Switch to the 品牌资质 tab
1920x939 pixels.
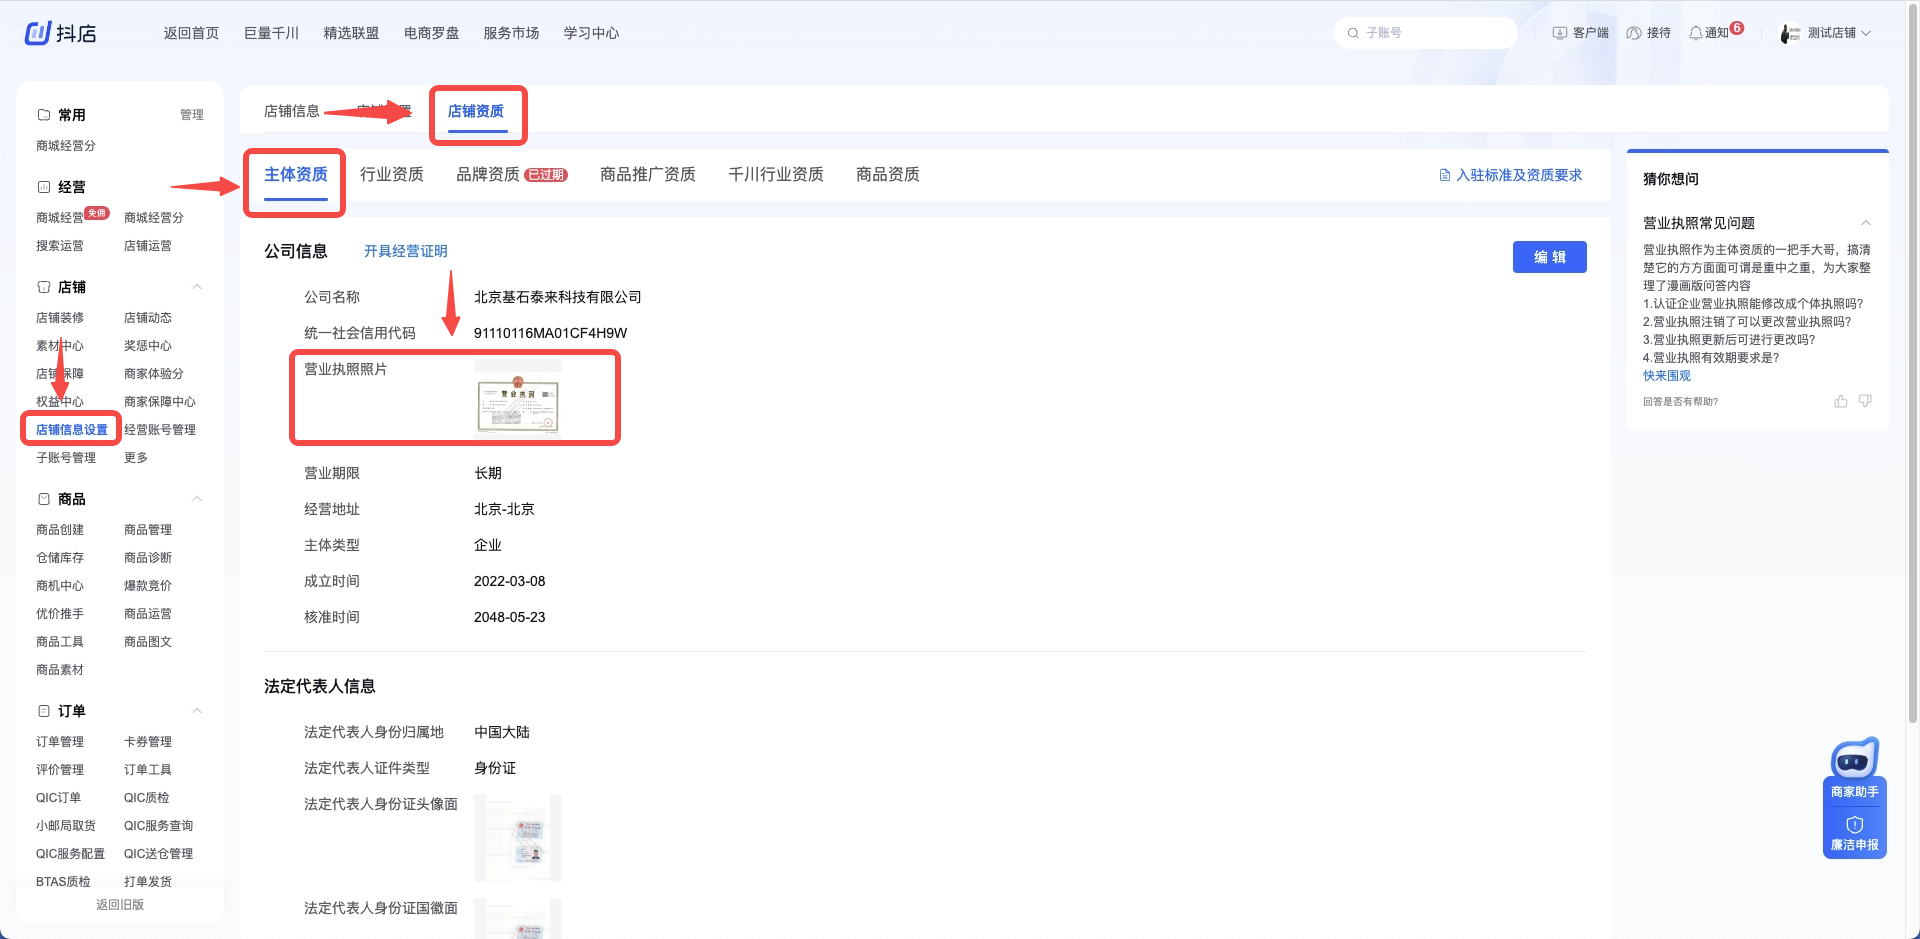point(488,175)
